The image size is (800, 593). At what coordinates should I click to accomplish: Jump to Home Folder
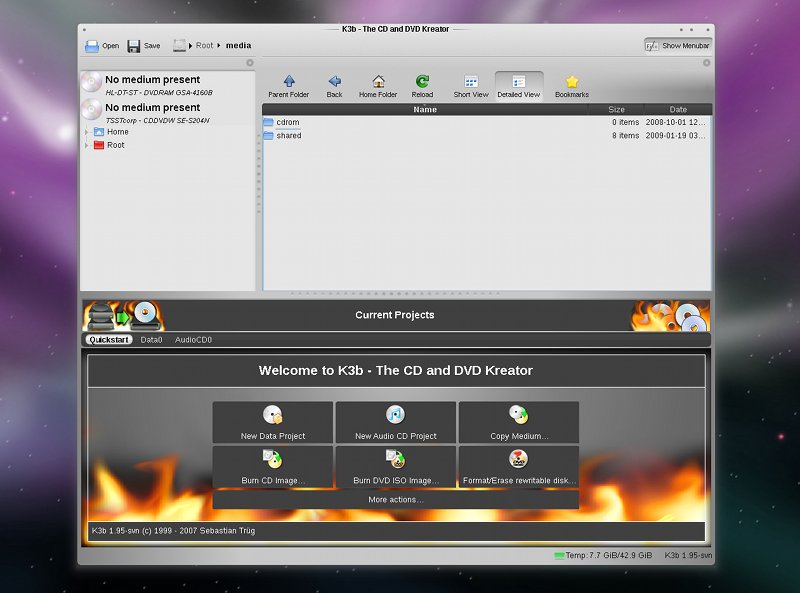(378, 86)
